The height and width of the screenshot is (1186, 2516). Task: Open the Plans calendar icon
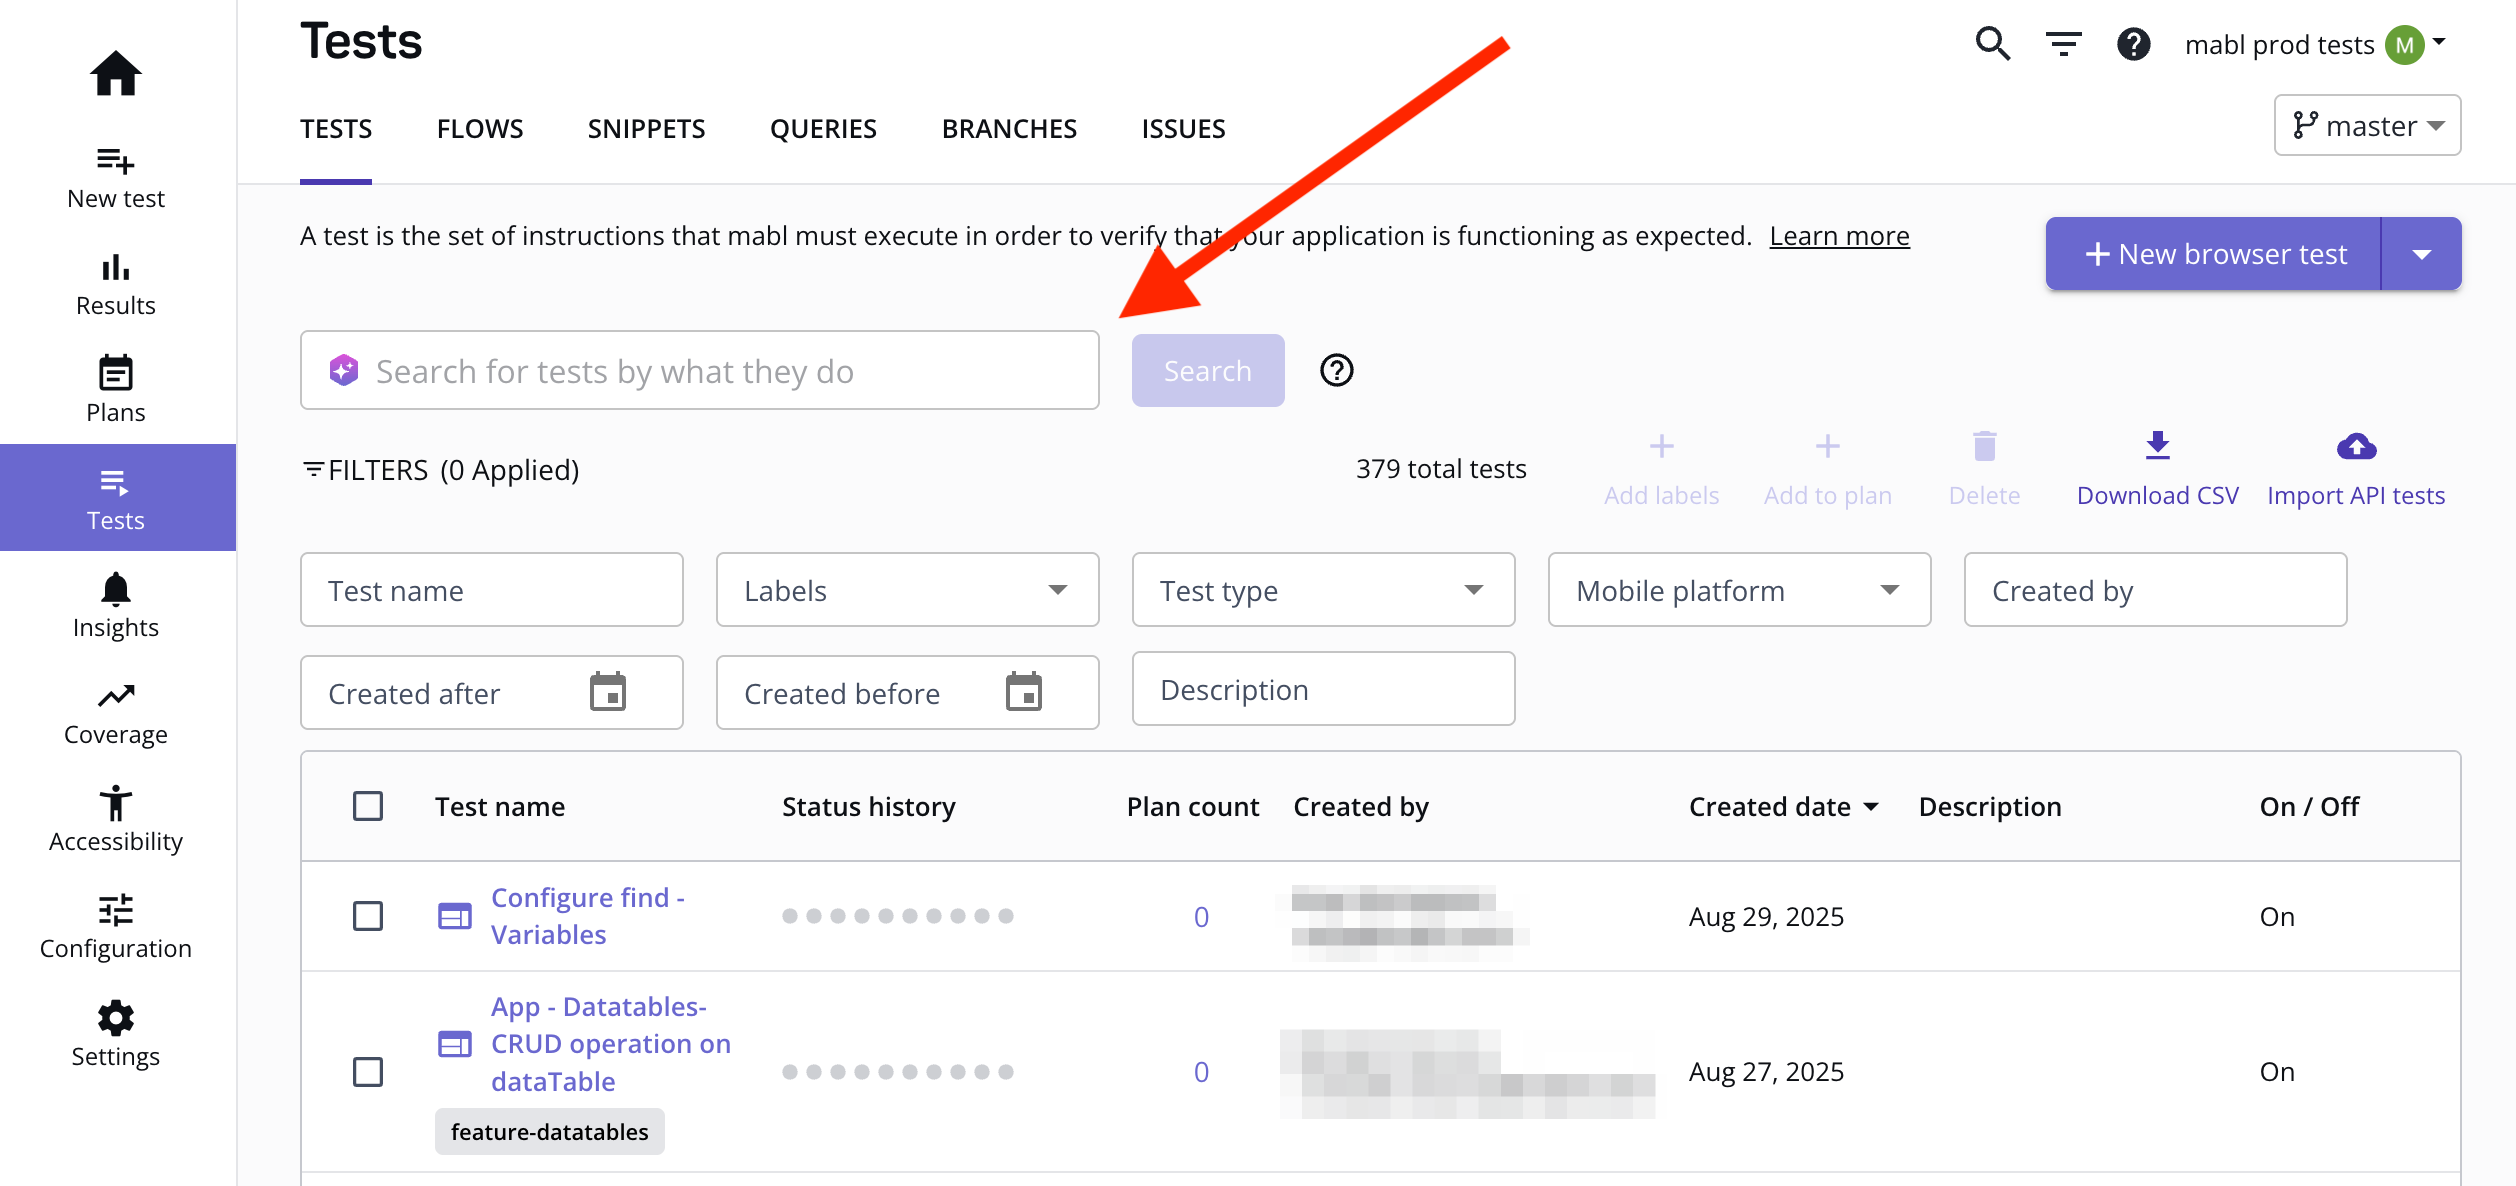116,374
